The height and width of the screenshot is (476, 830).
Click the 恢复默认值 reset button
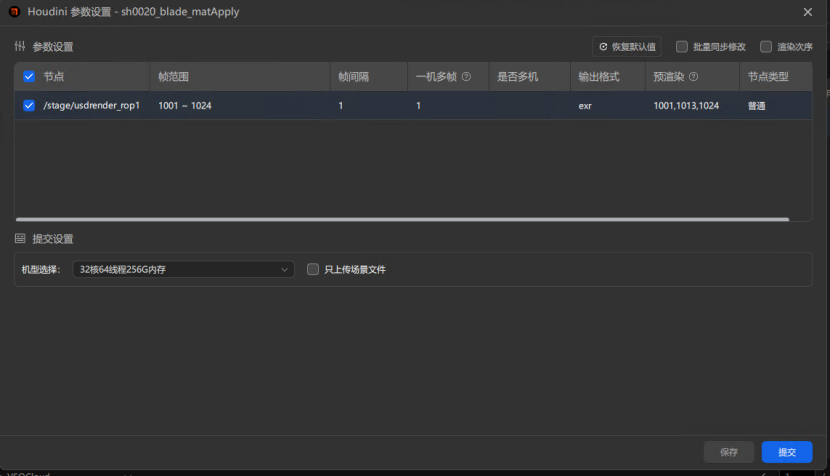(627, 47)
